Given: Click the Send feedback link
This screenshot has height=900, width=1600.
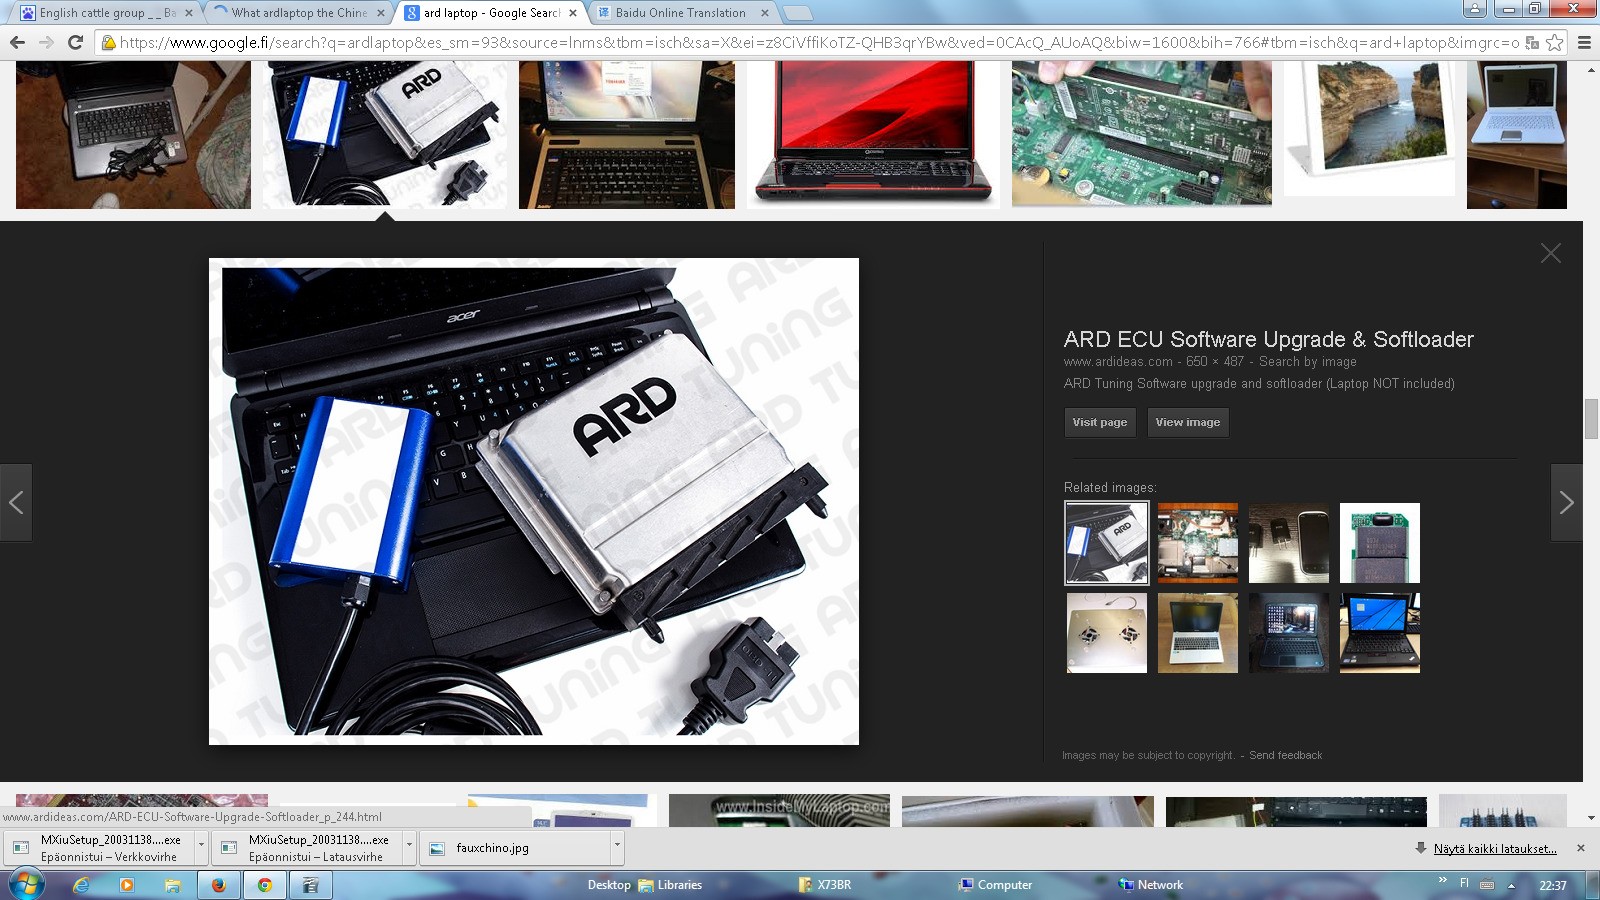Looking at the screenshot, I should pyautogui.click(x=1285, y=755).
